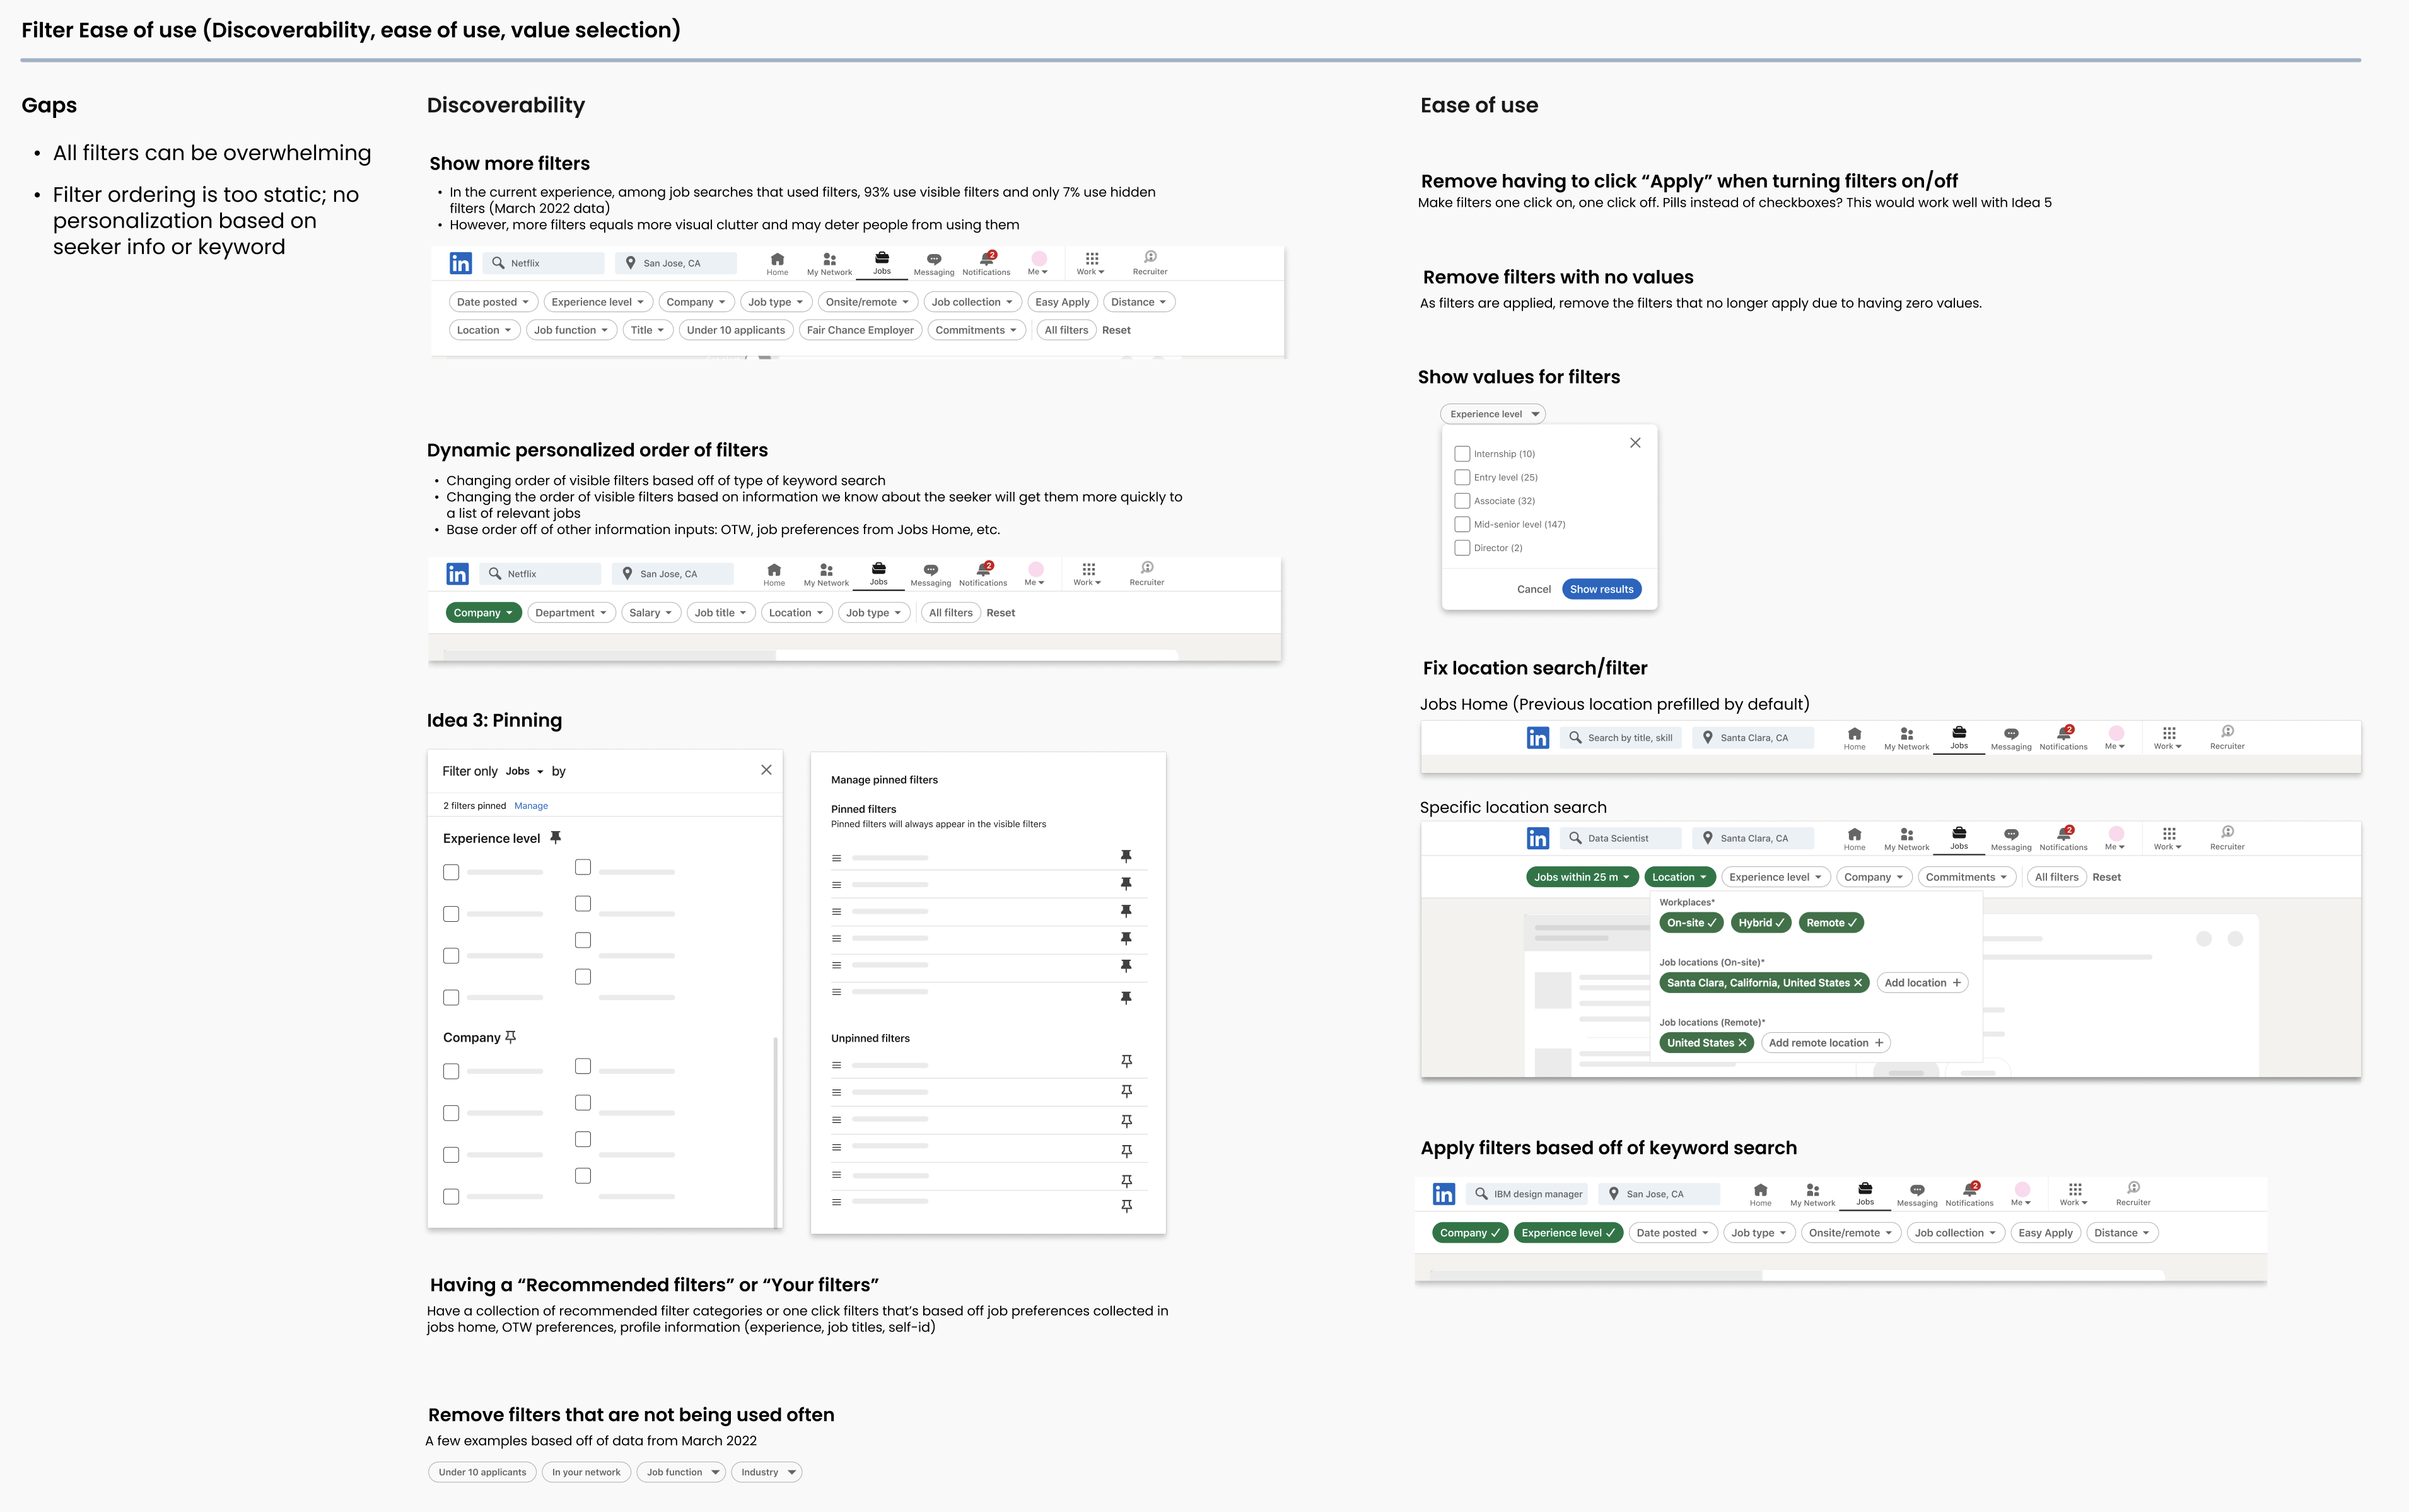Screen dimensions: 2409x1512
Task: Close the Filter only Jobs by panel
Action: pyautogui.click(x=766, y=770)
